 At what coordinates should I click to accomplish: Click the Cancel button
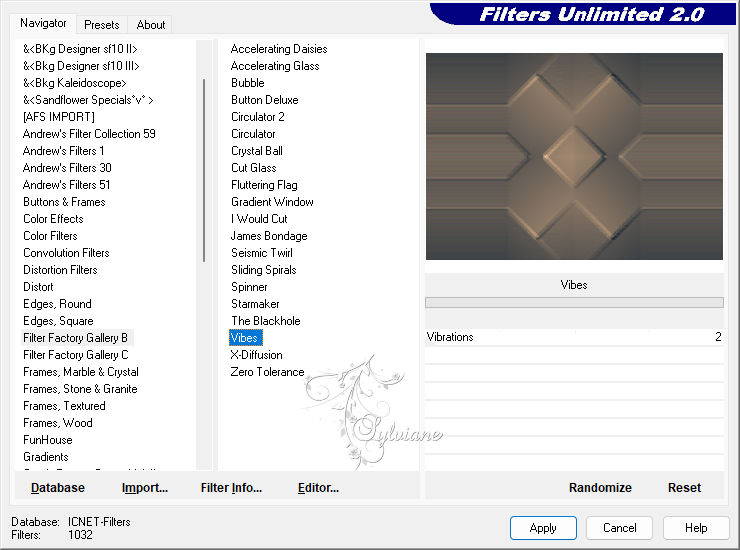pyautogui.click(x=619, y=527)
